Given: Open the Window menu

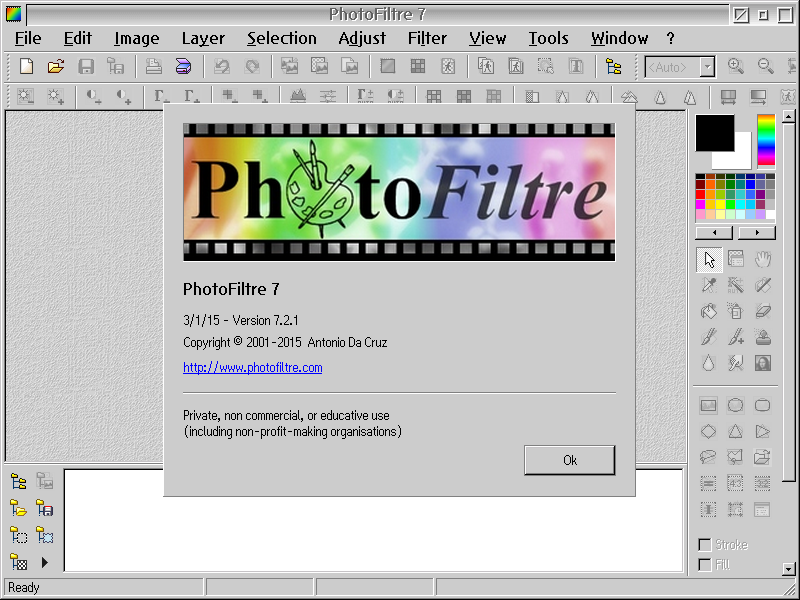Looking at the screenshot, I should [619, 38].
